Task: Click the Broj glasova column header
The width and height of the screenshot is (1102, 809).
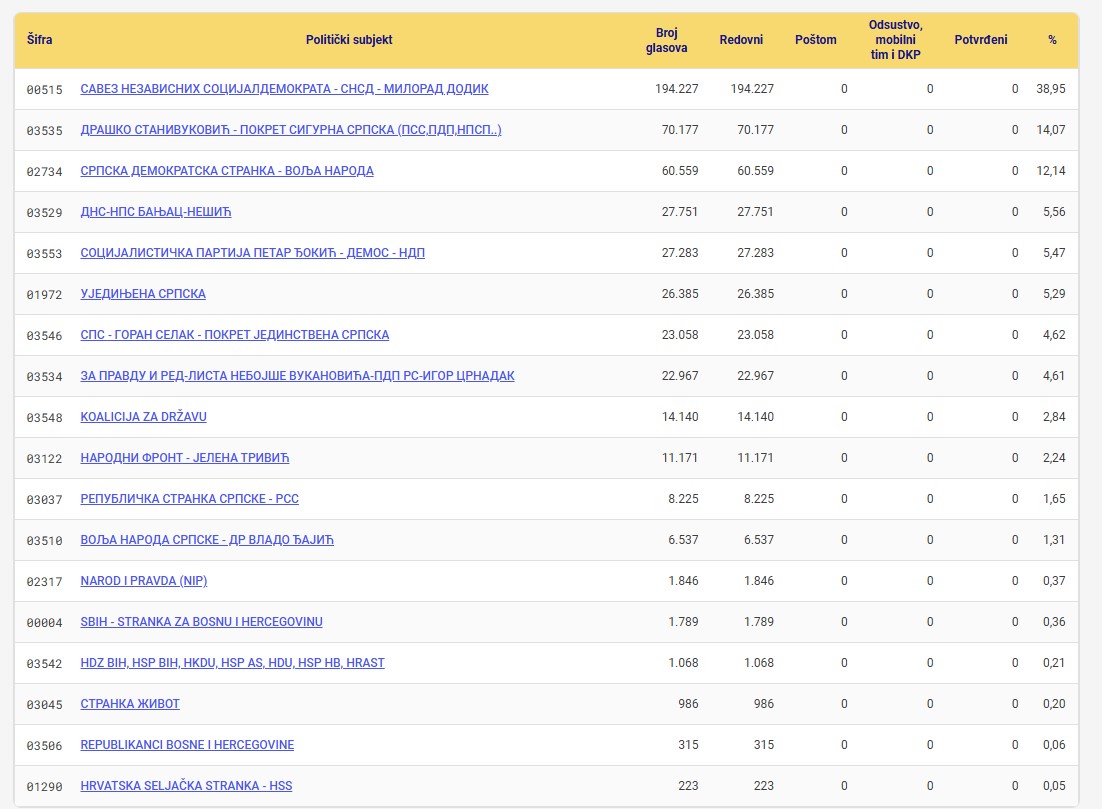Action: 666,40
